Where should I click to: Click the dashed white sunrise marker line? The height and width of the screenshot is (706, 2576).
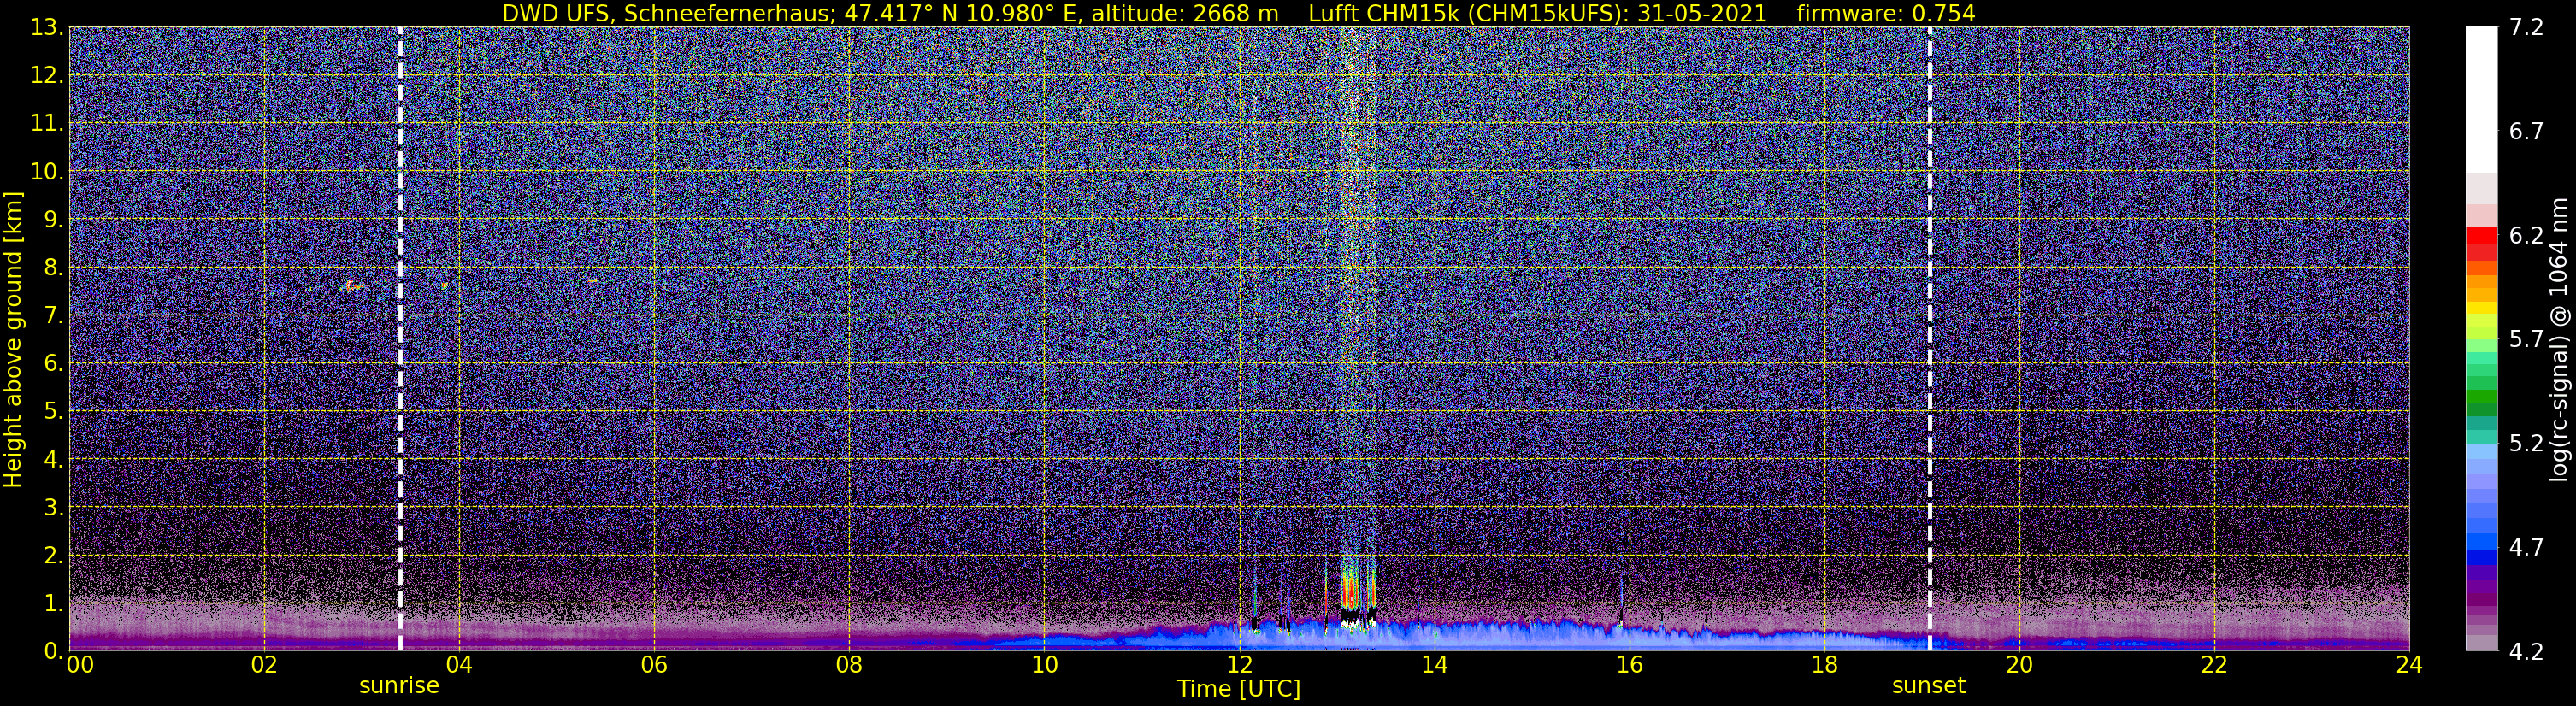pyautogui.click(x=400, y=338)
